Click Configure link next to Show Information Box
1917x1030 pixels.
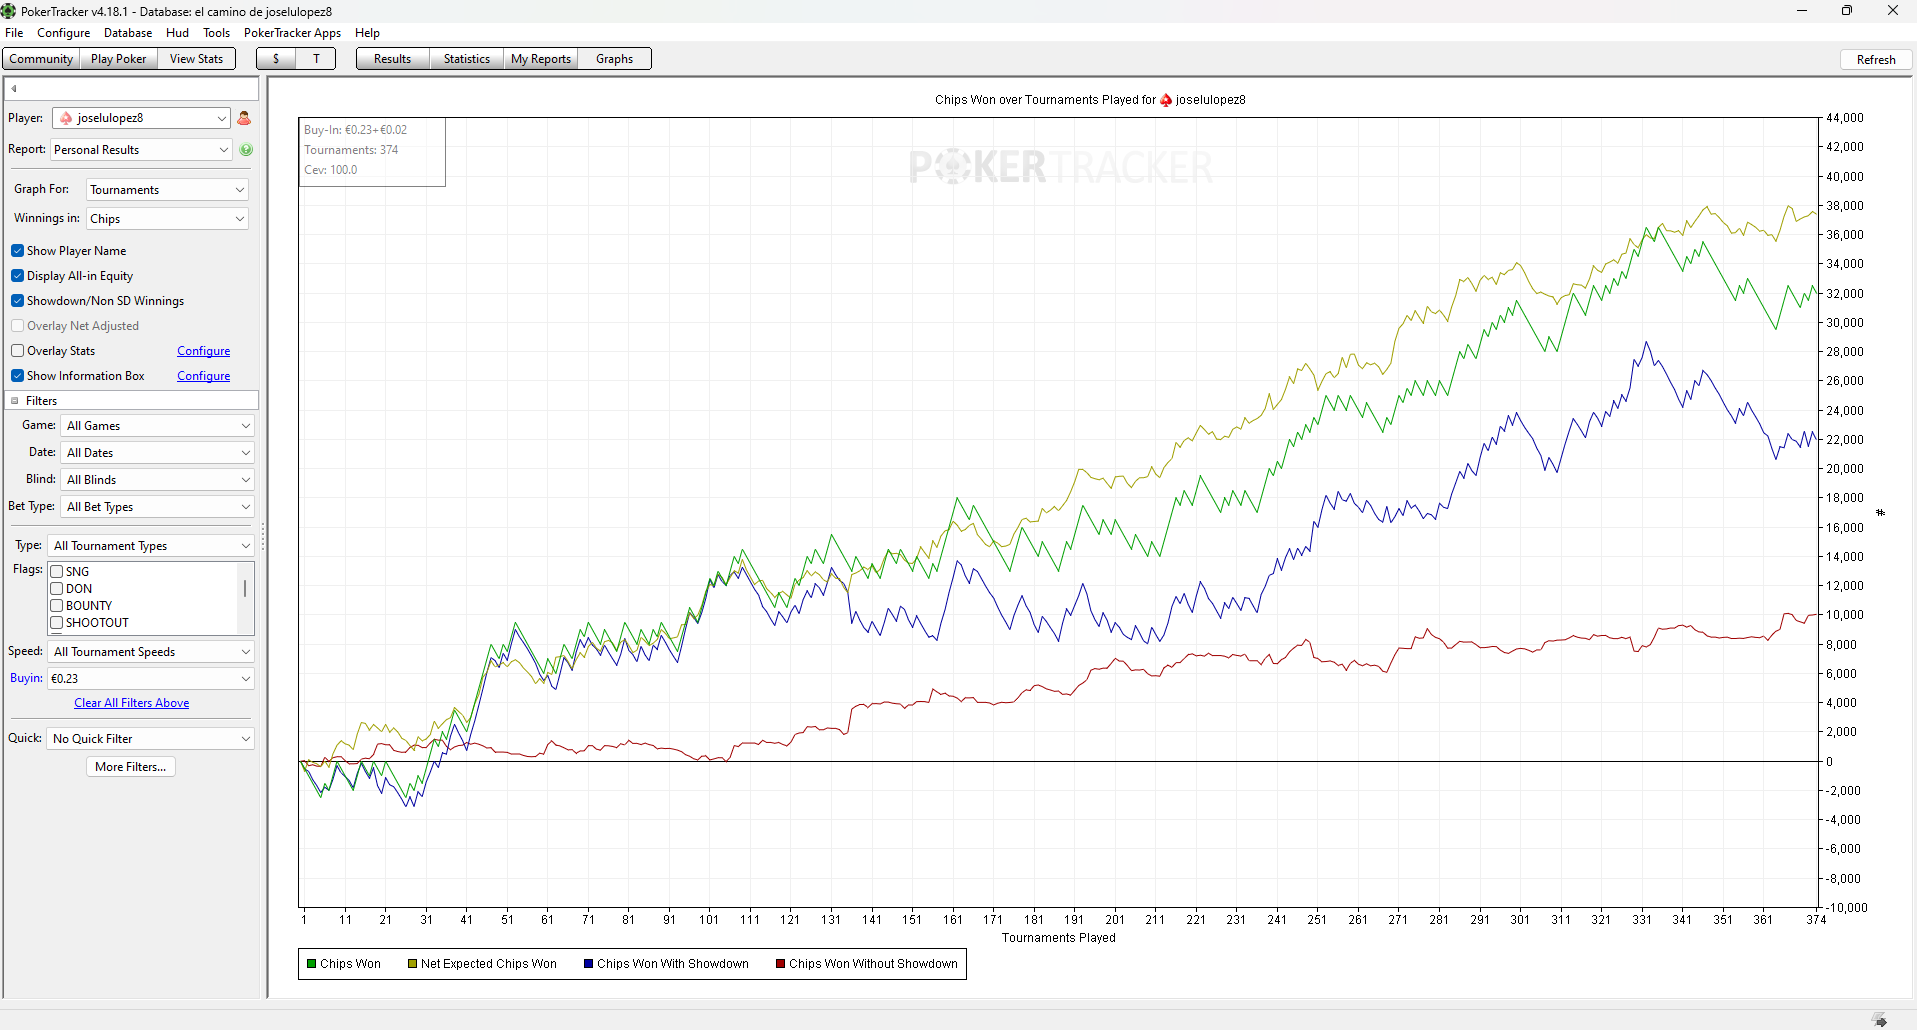(203, 377)
